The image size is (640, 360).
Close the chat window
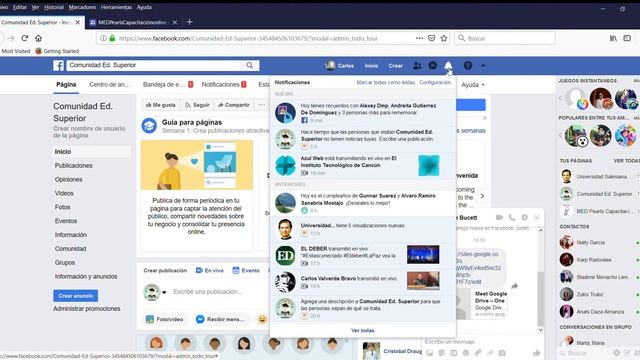(537, 218)
